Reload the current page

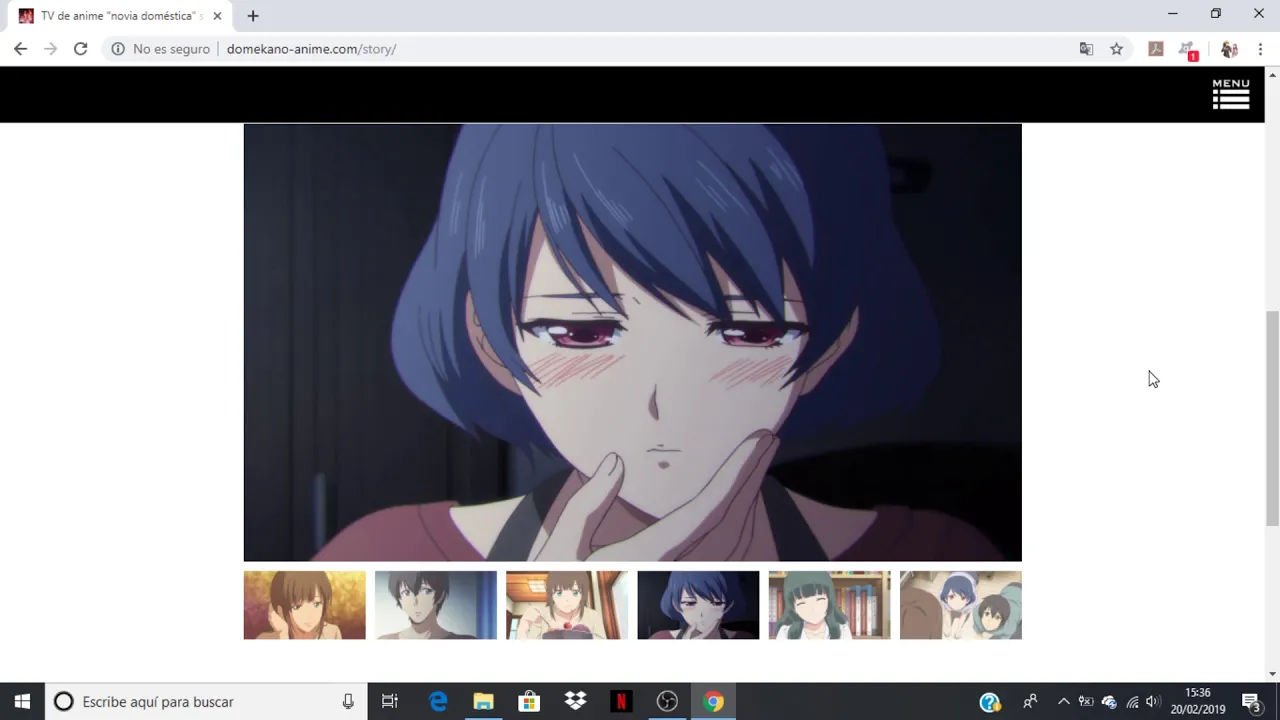(80, 49)
